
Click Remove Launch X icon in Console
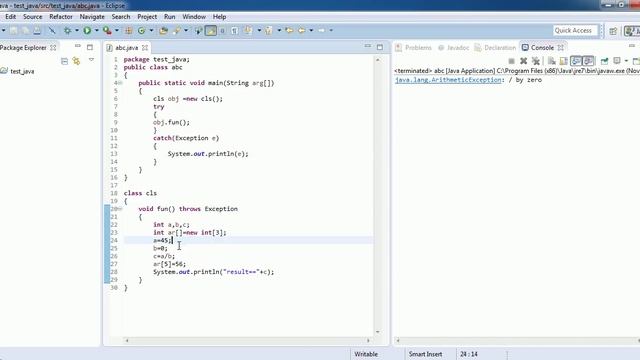524,61
